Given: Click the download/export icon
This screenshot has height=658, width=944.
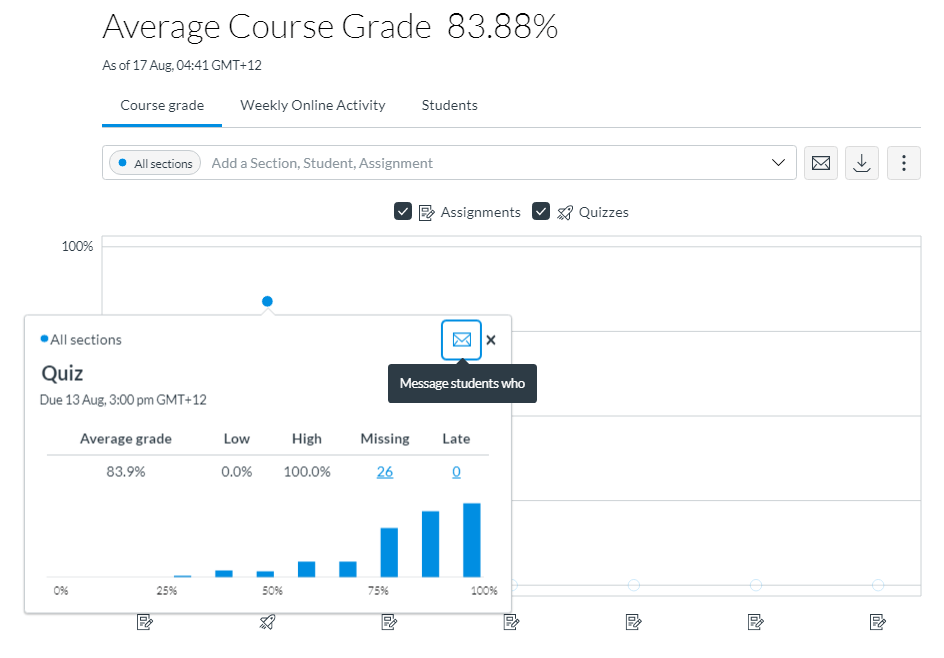Looking at the screenshot, I should point(861,162).
